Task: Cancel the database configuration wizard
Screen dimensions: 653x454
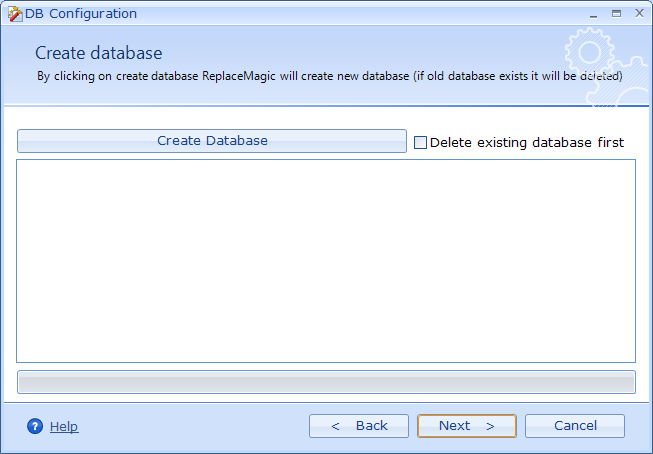Action: pyautogui.click(x=575, y=426)
